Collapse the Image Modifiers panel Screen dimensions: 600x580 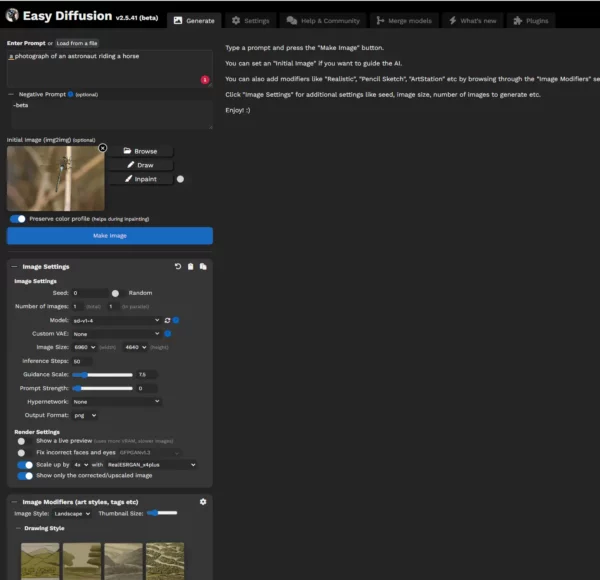coord(14,502)
